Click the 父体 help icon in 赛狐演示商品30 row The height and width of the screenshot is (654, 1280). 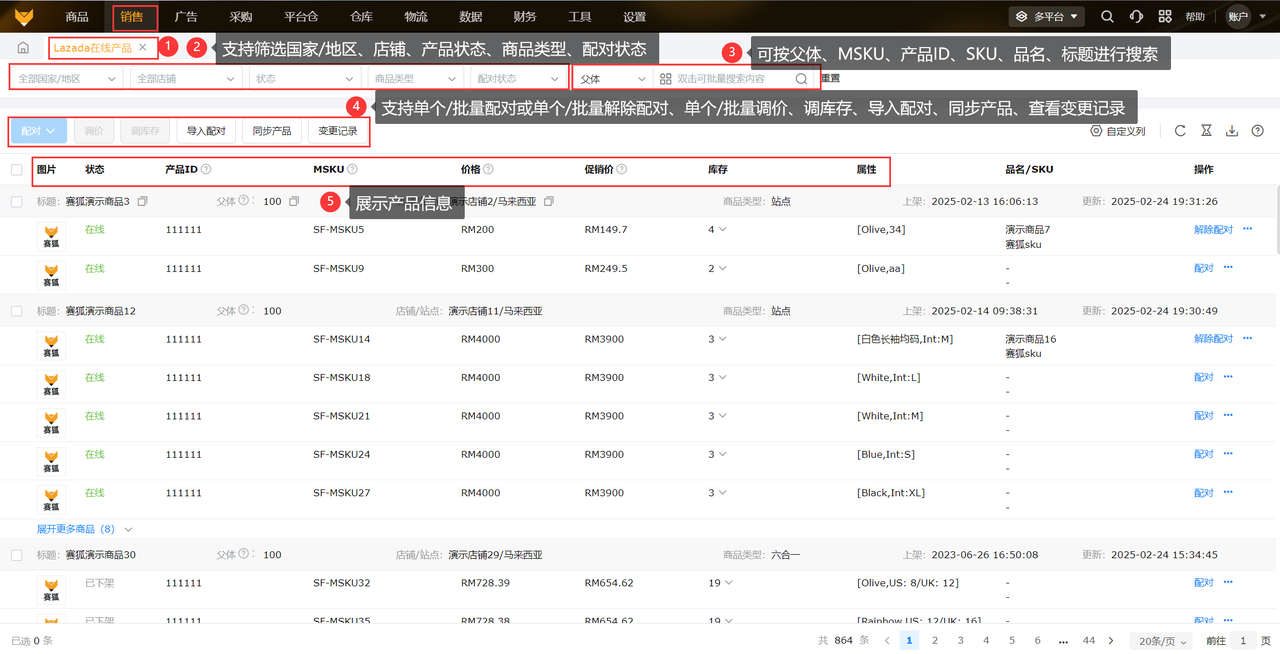244,555
